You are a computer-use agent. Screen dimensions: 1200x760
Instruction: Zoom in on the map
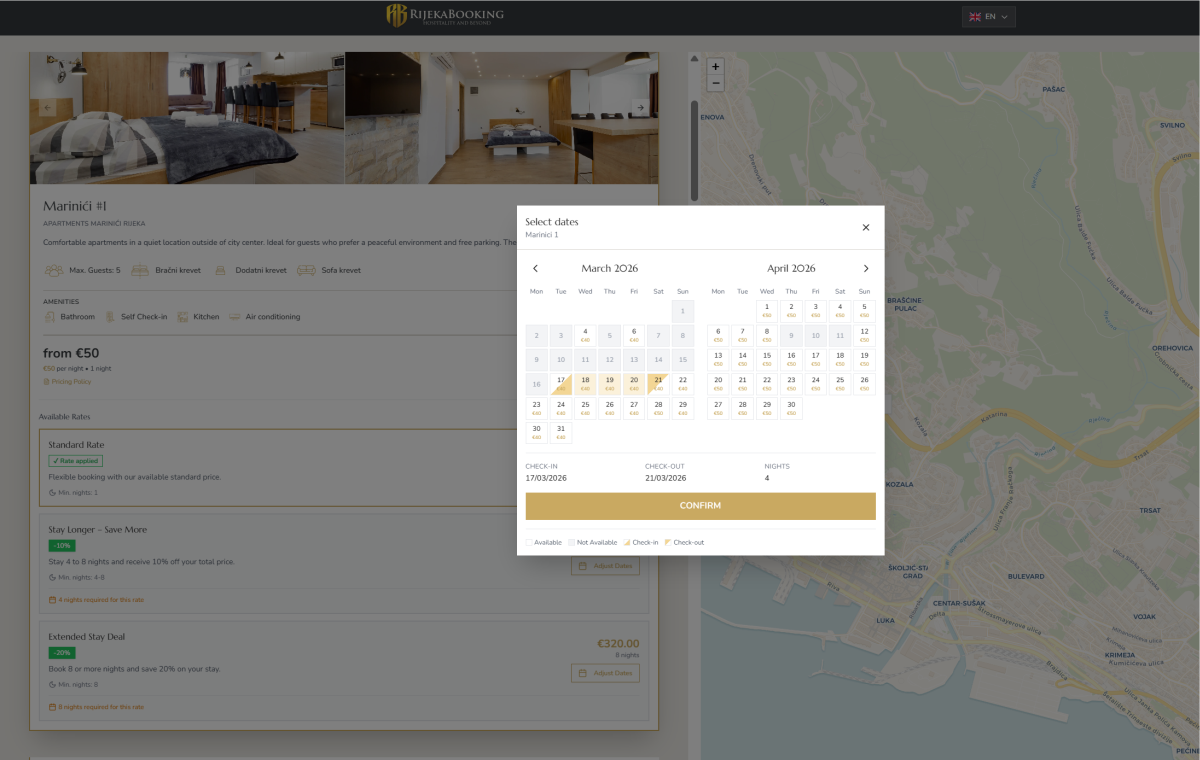coord(715,67)
